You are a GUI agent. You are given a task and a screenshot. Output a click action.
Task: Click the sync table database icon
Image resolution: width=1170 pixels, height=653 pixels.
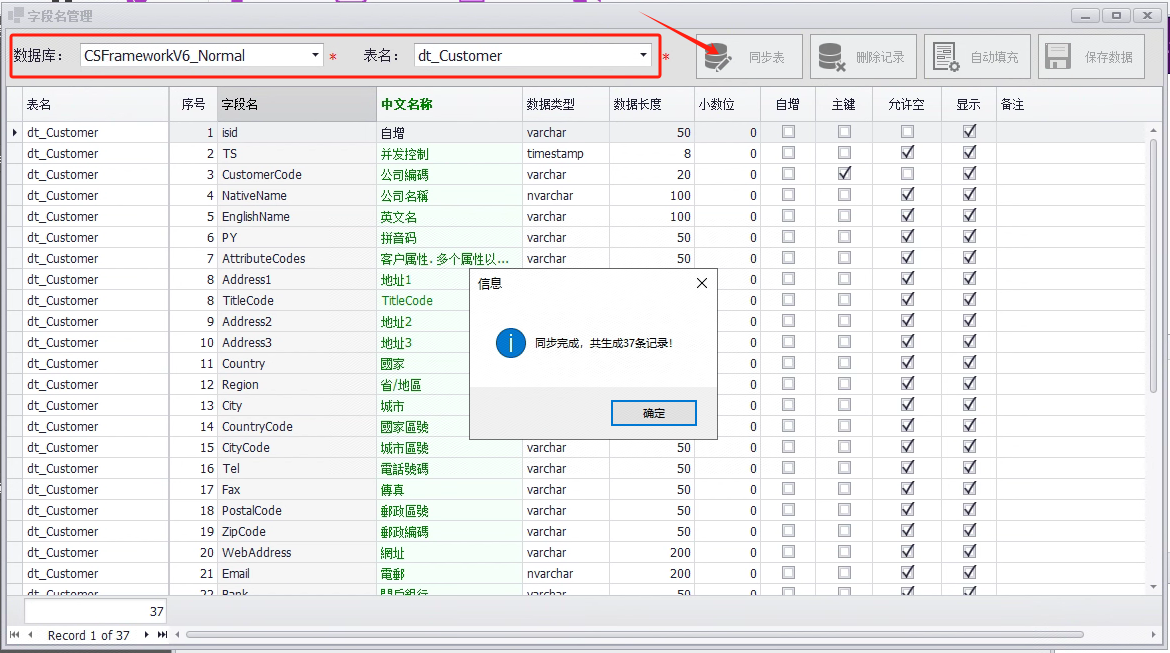point(718,57)
